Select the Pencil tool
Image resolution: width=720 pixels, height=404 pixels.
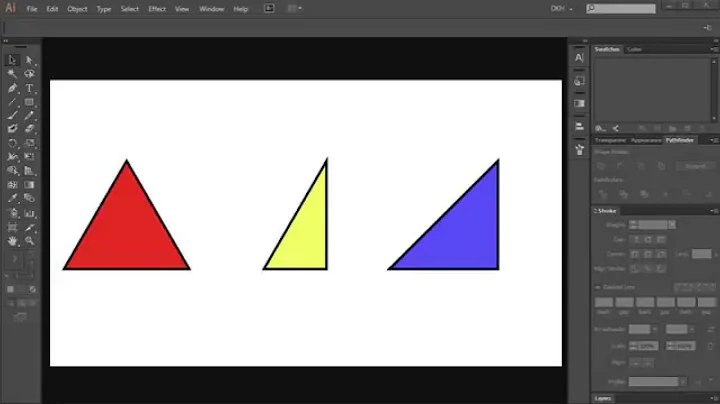tap(29, 116)
